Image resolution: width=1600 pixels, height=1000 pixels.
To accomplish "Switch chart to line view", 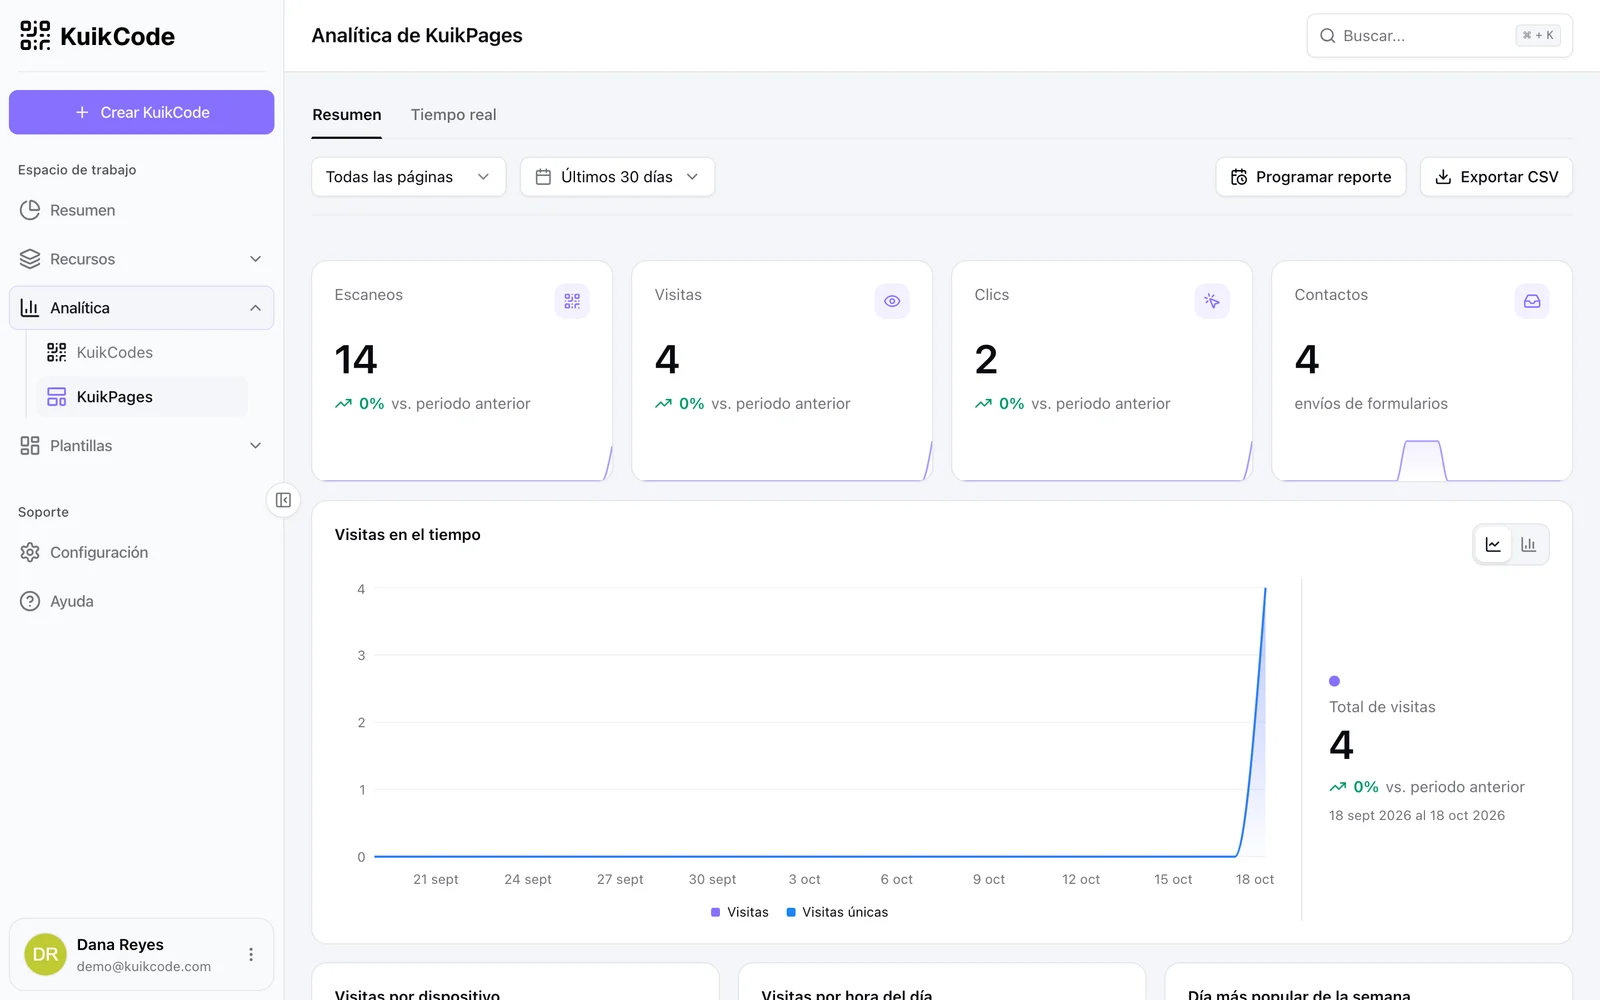I will [x=1493, y=545].
